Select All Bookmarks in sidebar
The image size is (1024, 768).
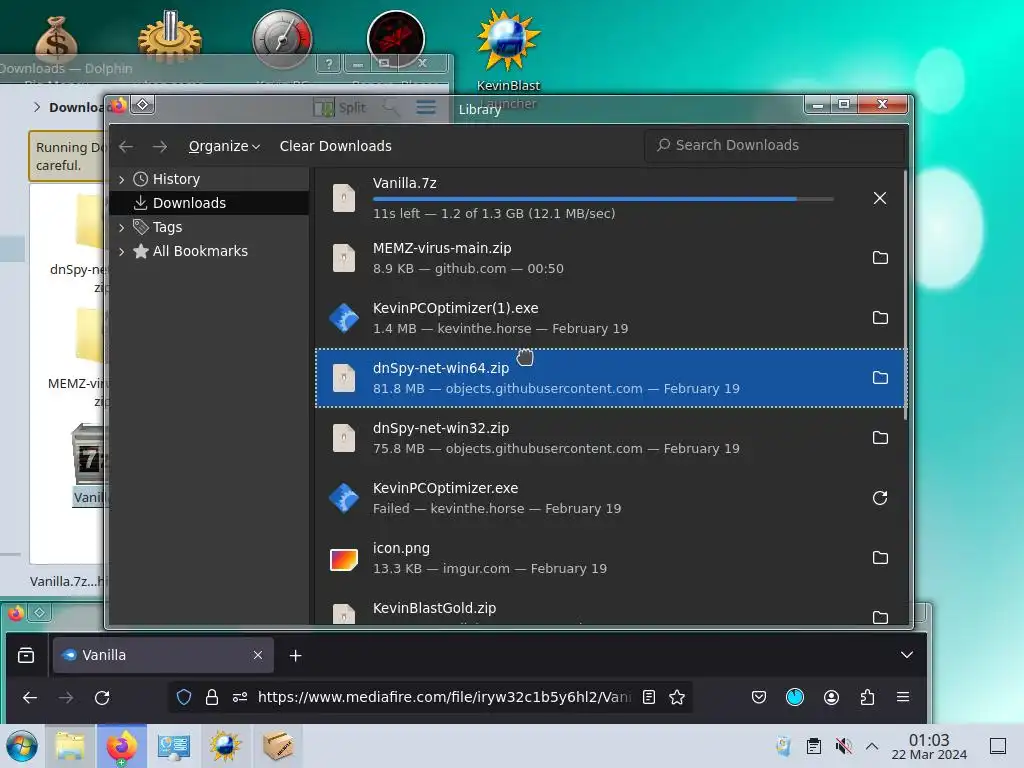click(x=209, y=251)
